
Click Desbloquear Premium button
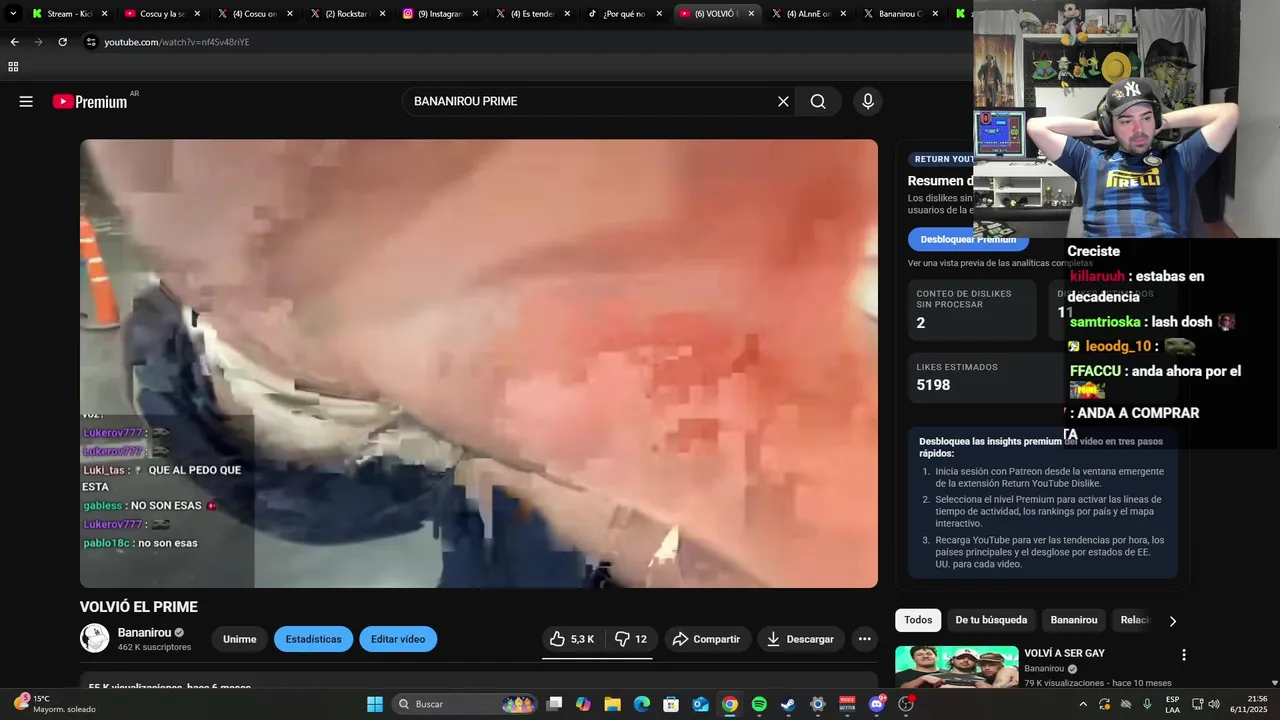click(968, 239)
